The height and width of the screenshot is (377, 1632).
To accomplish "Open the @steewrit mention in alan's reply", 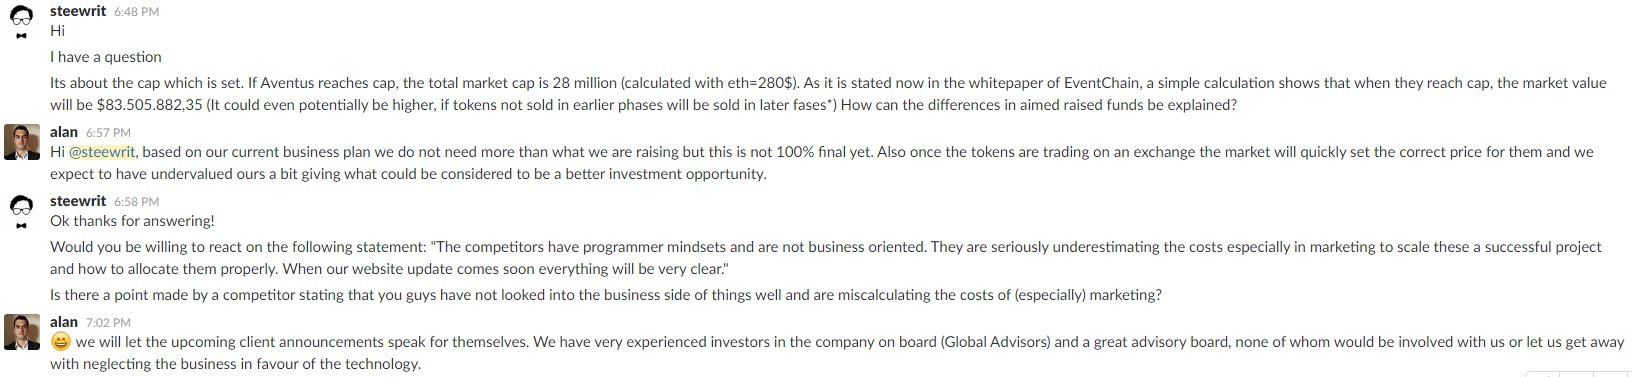I will (x=102, y=152).
